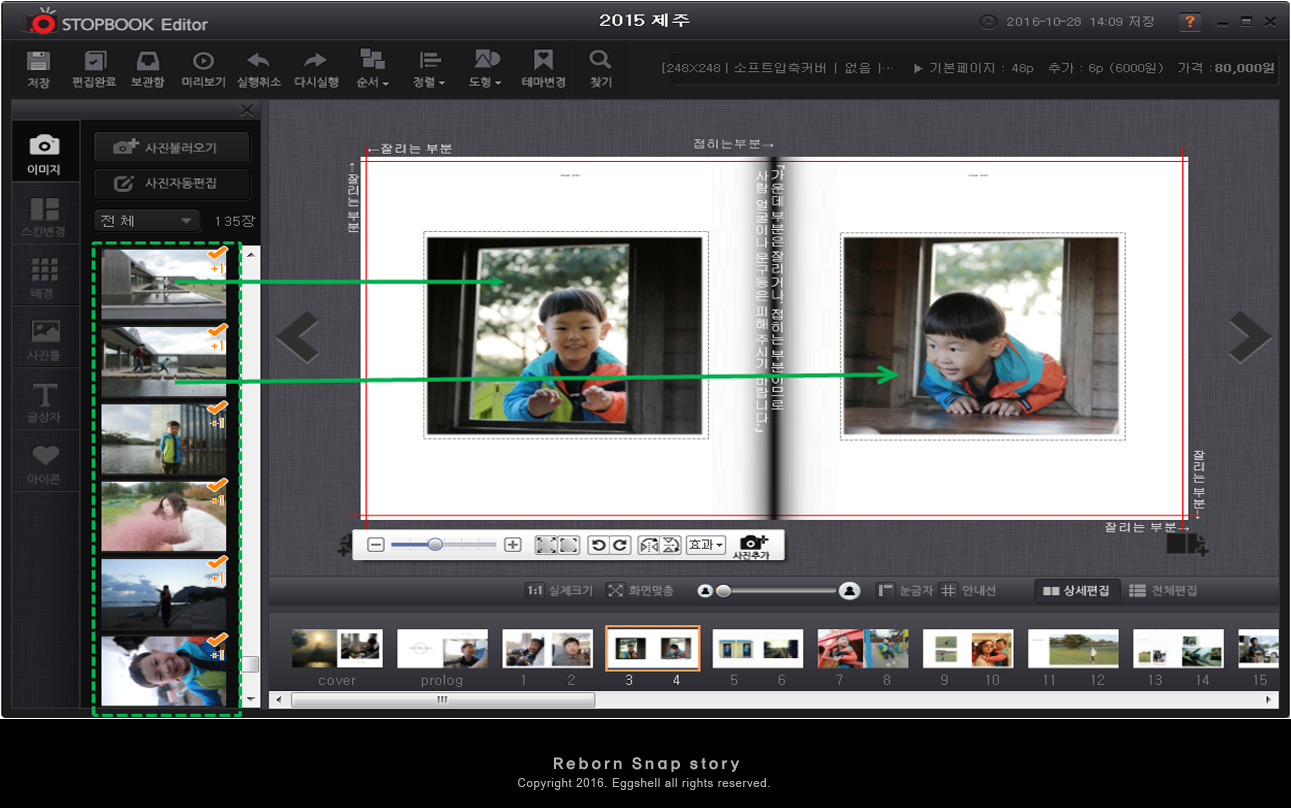Click the photo zoom slider handle

click(x=435, y=545)
